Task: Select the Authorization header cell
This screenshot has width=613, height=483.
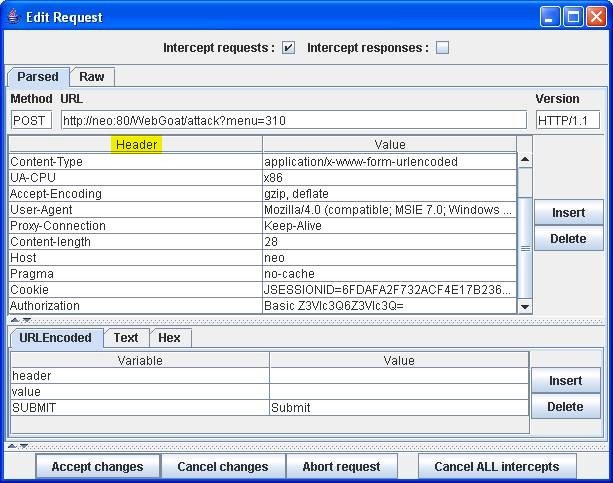Action: point(135,306)
